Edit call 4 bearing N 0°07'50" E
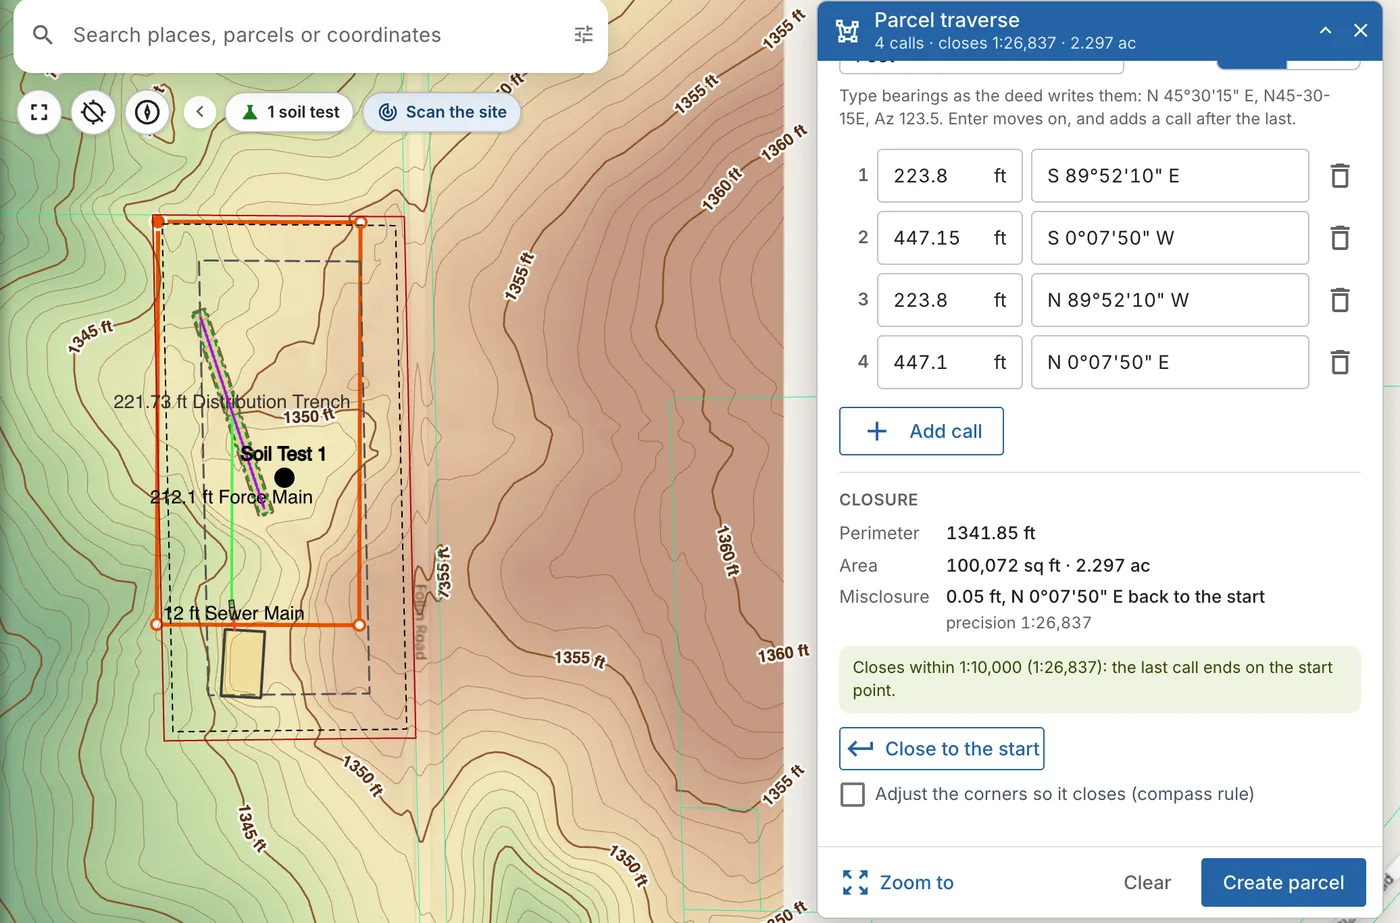Image resolution: width=1400 pixels, height=923 pixels. pyautogui.click(x=1170, y=362)
